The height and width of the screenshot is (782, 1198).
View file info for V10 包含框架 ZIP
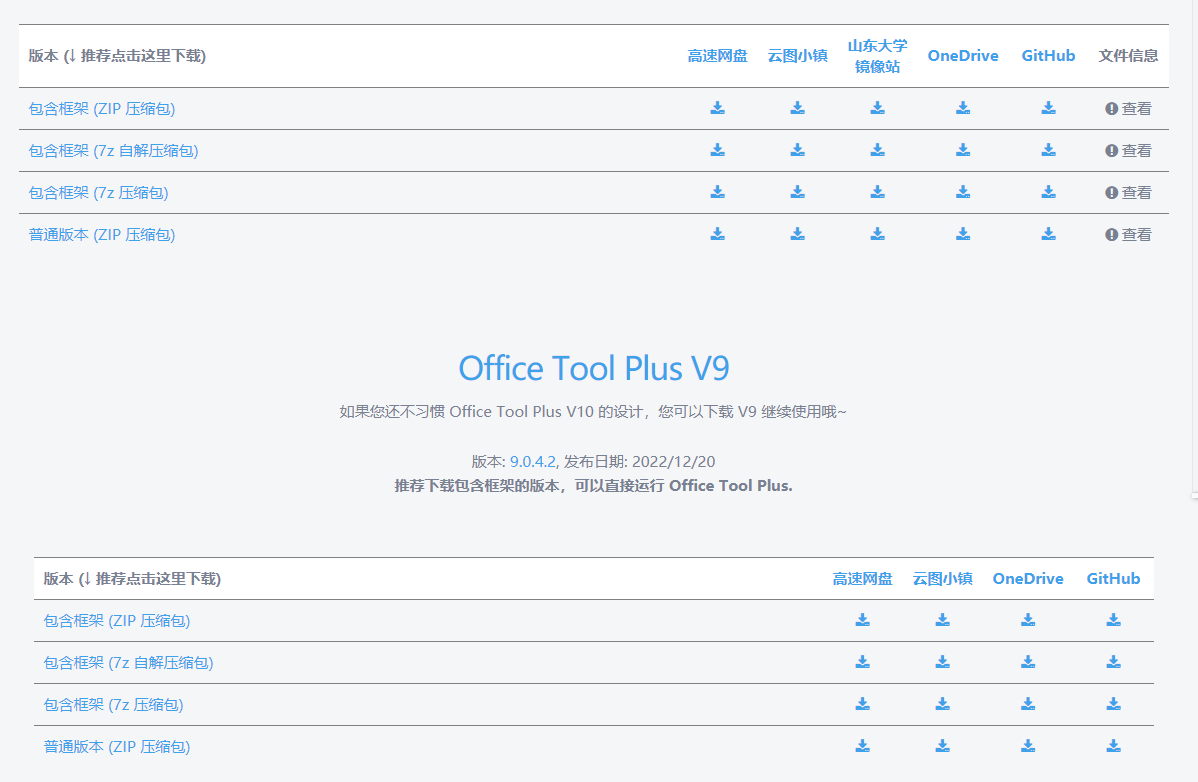pyautogui.click(x=1128, y=108)
